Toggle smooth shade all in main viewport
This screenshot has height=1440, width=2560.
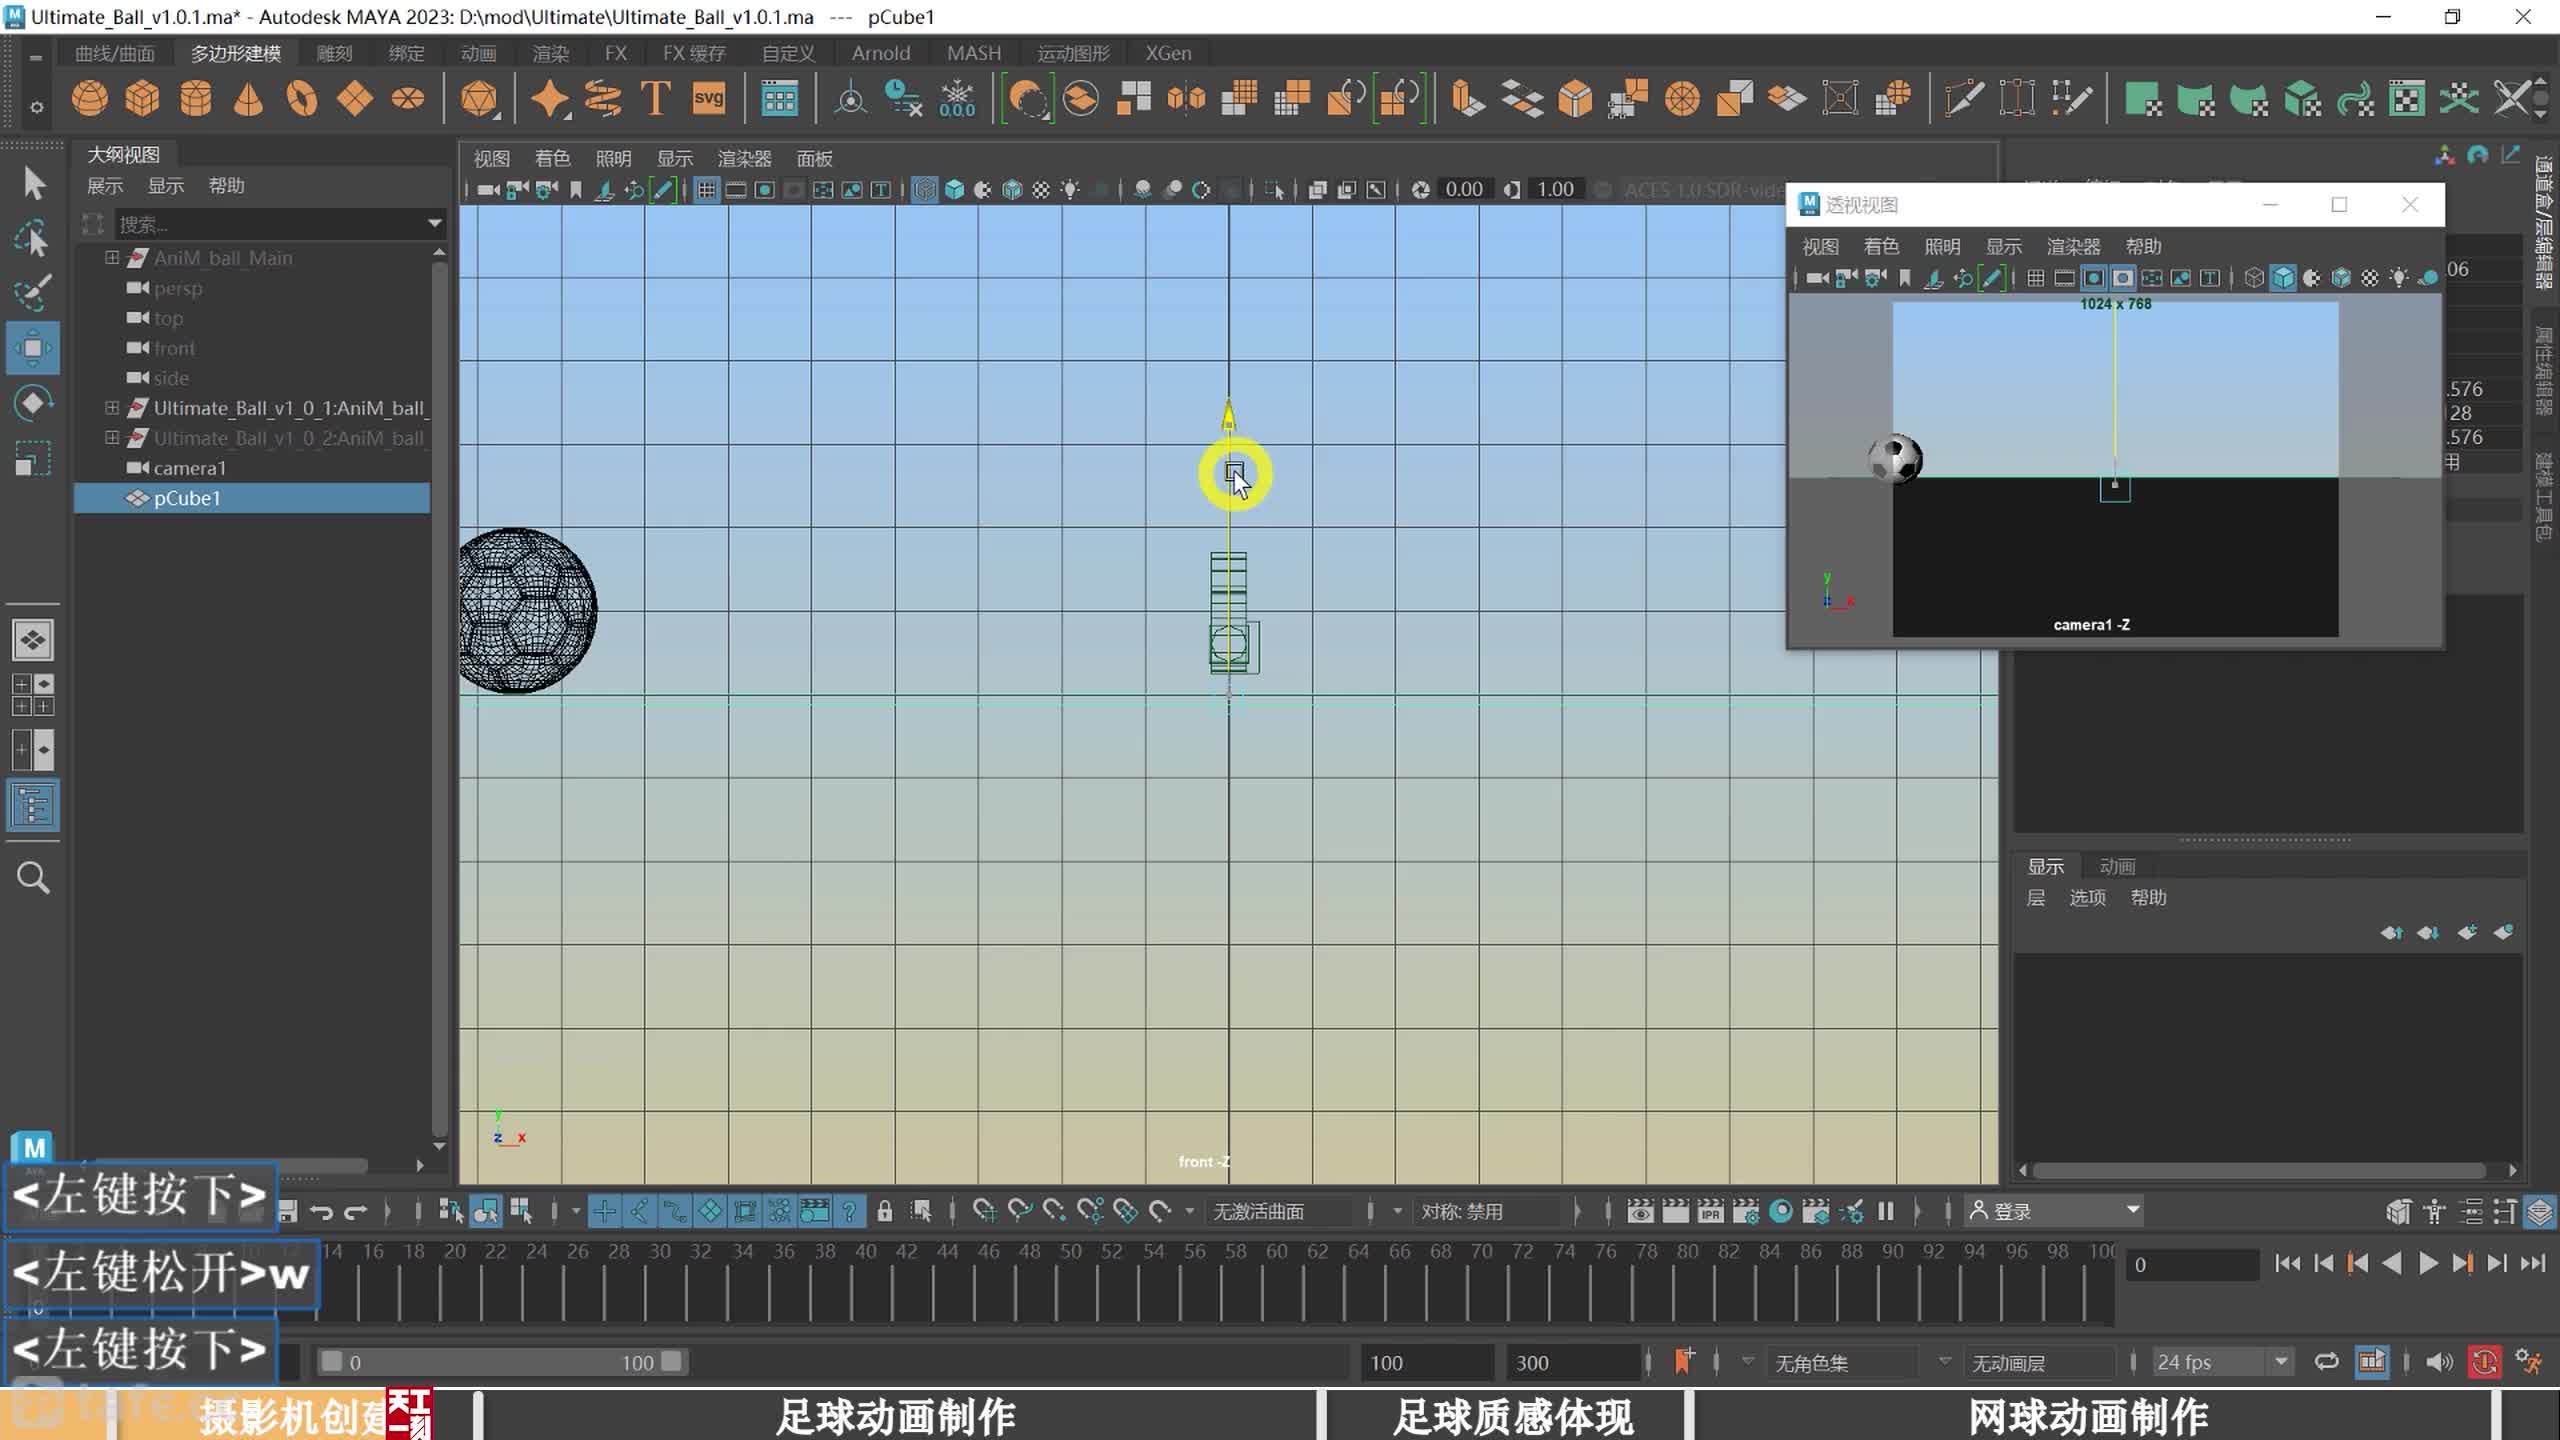pyautogui.click(x=954, y=190)
